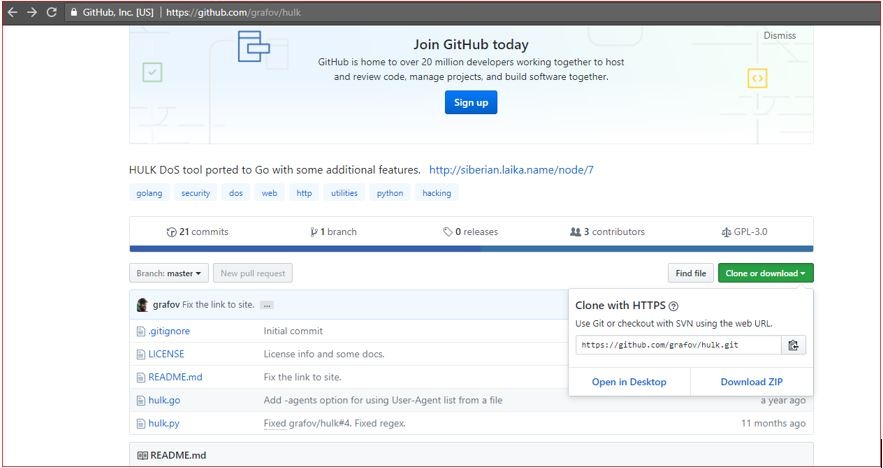
Task: Go forward with the browser forward arrow
Action: click(32, 12)
